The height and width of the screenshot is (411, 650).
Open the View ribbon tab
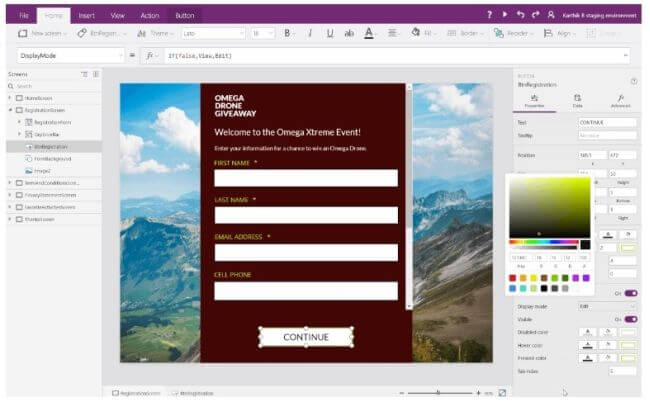(x=118, y=16)
